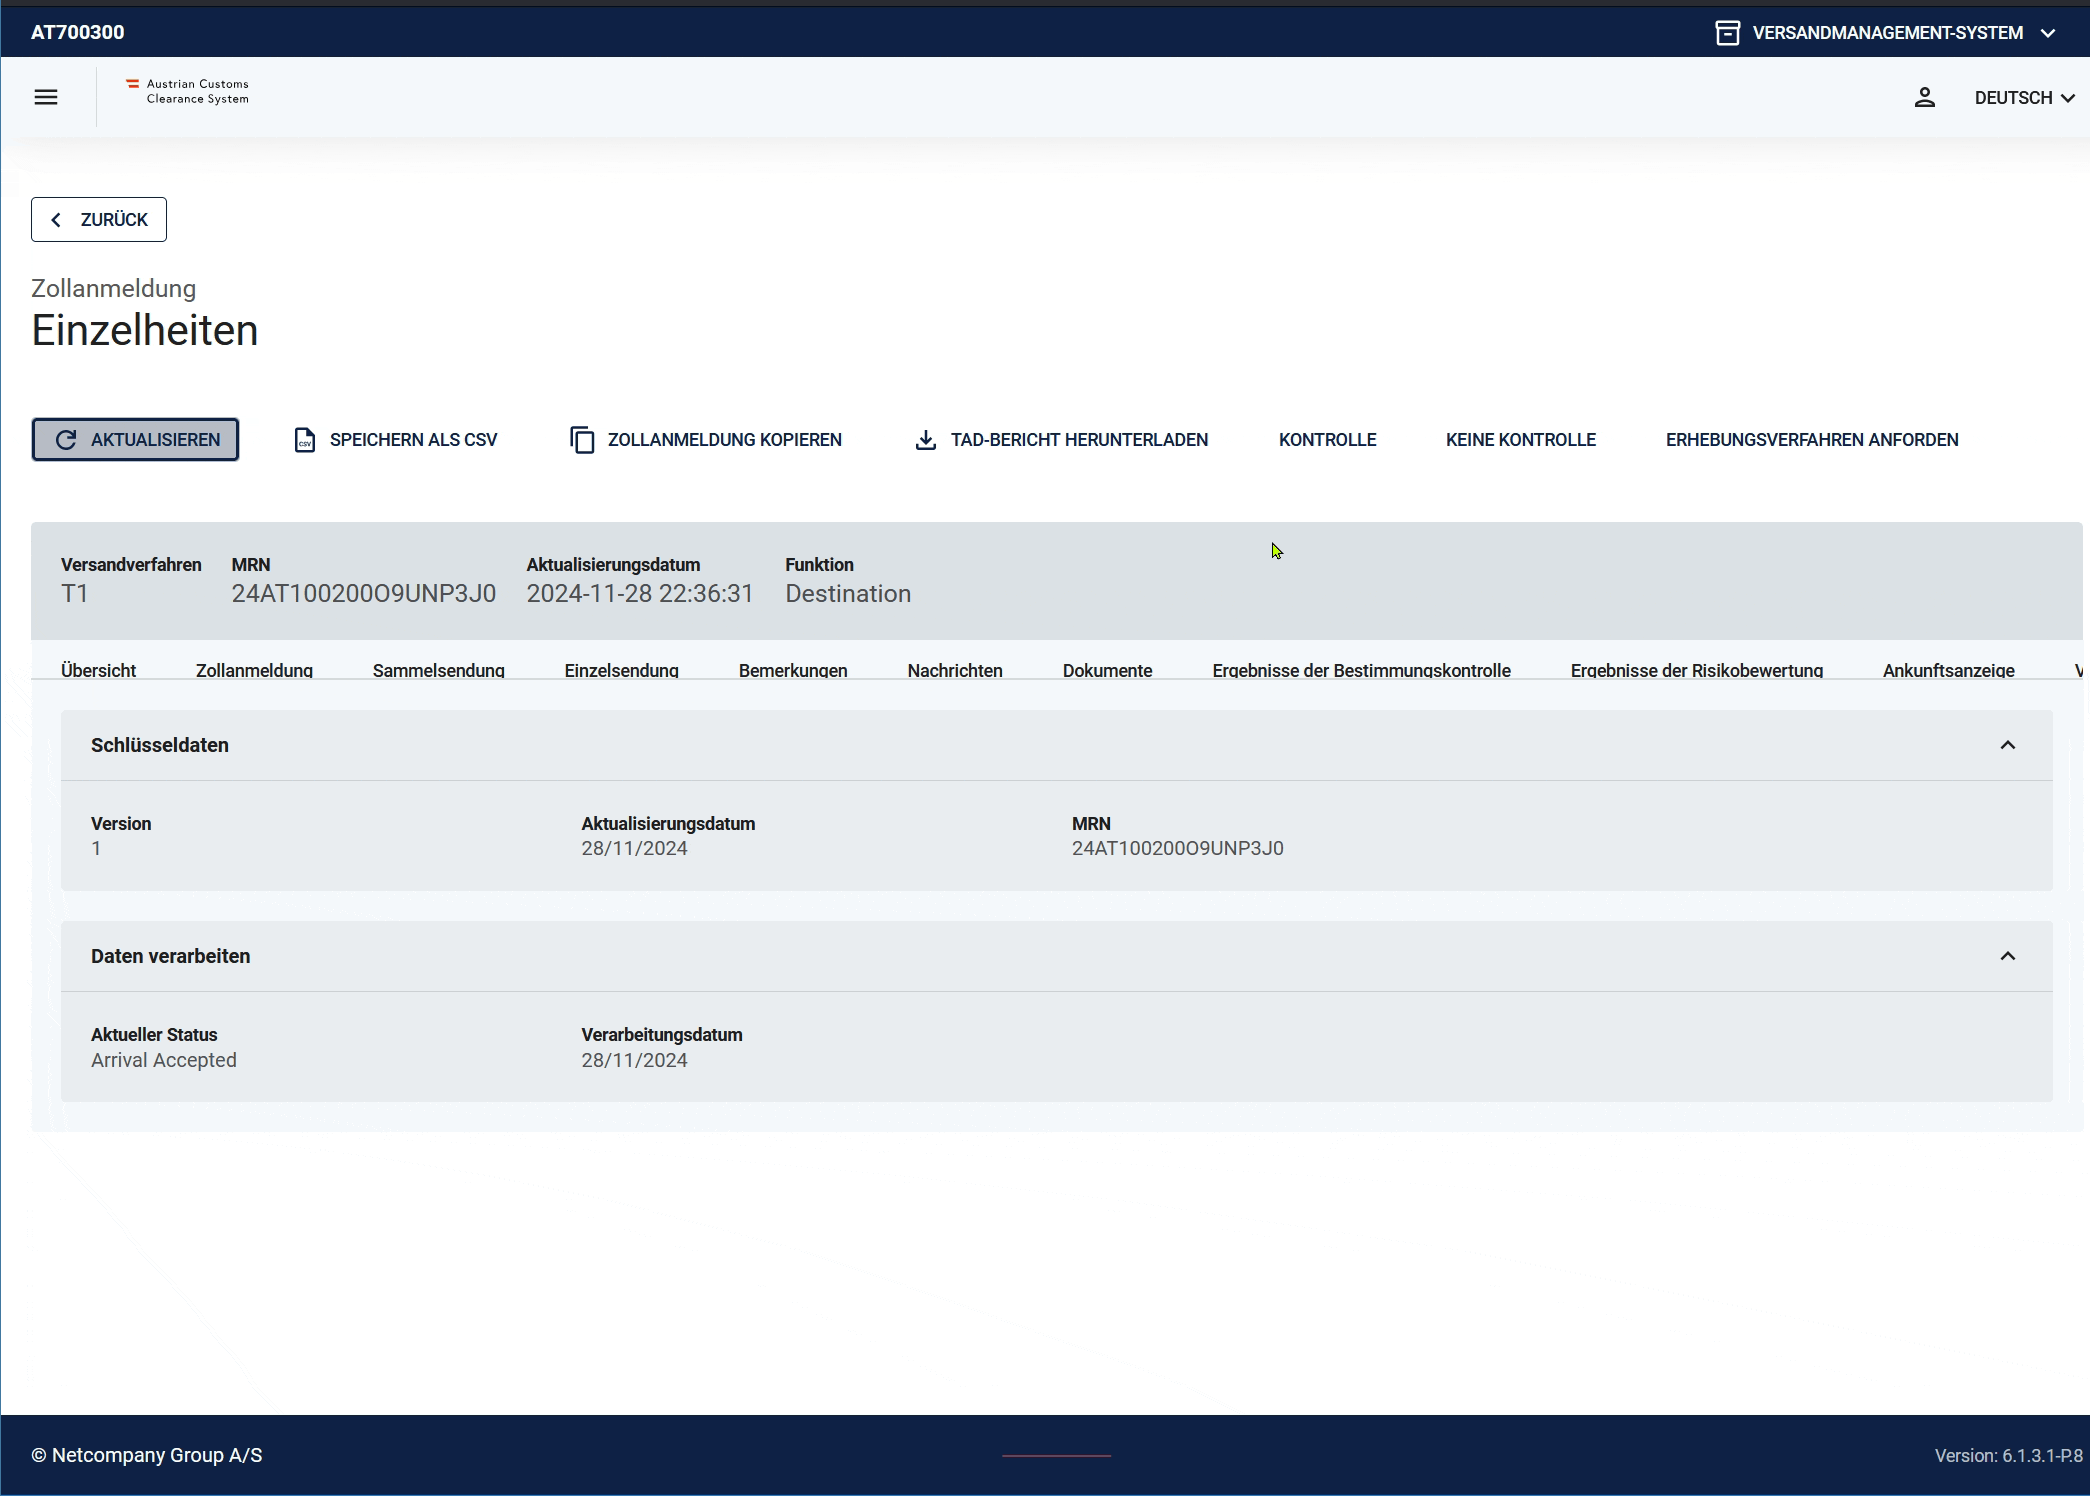The image size is (2090, 1496).
Task: Collapse the Daten verarbeiten section
Action: point(2007,956)
